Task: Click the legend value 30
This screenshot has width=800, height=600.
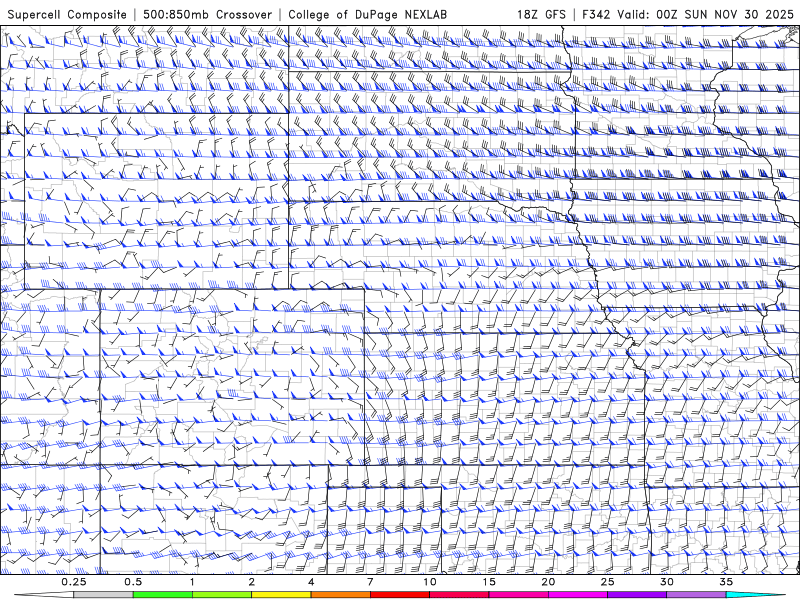Action: pos(666,582)
